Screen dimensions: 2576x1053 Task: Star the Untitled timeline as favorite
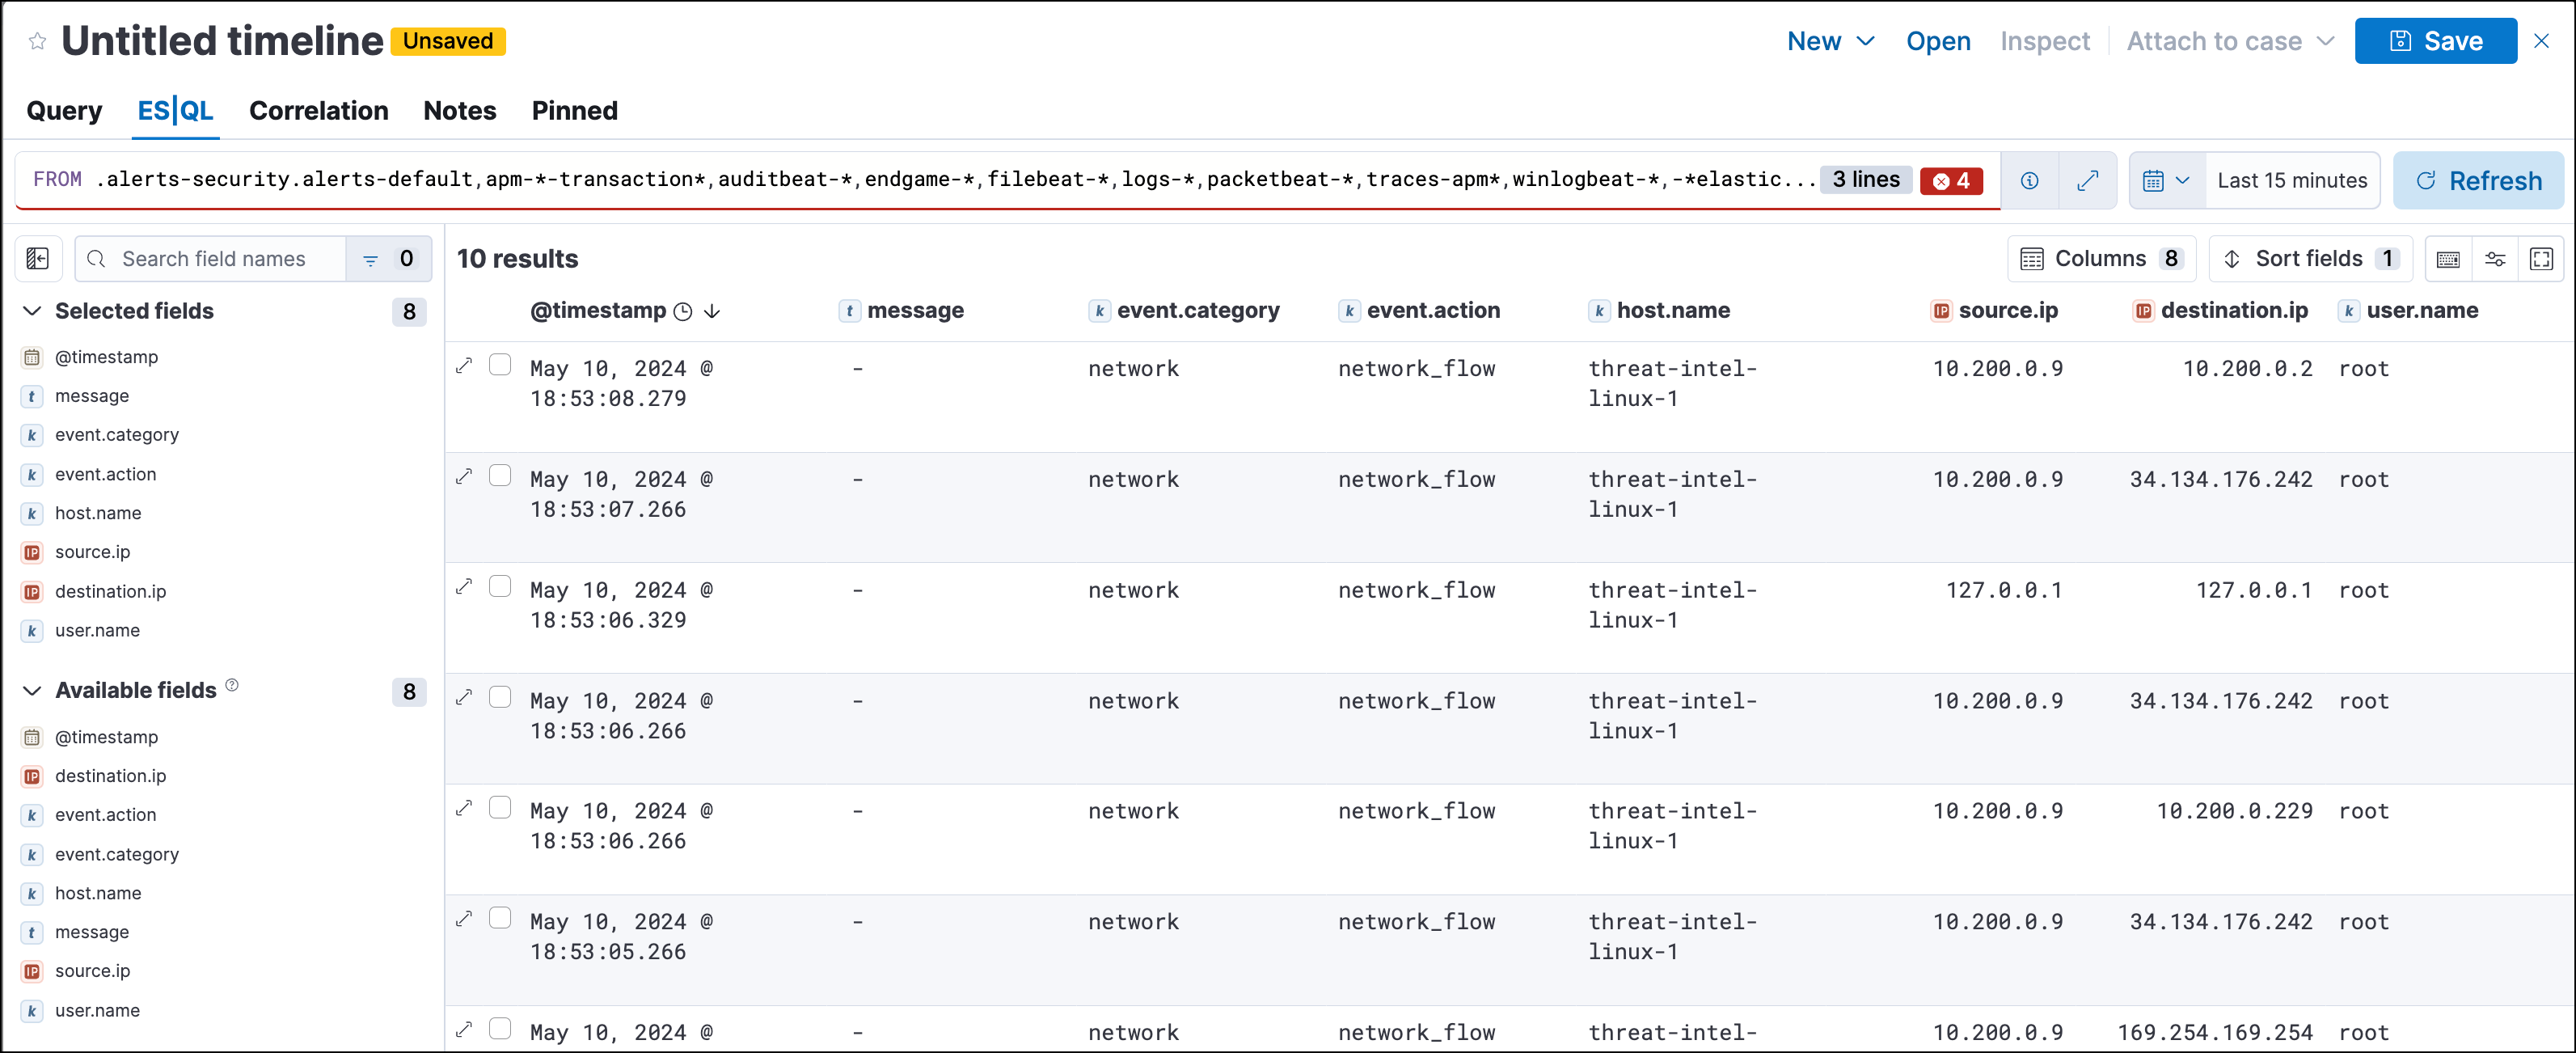[37, 40]
